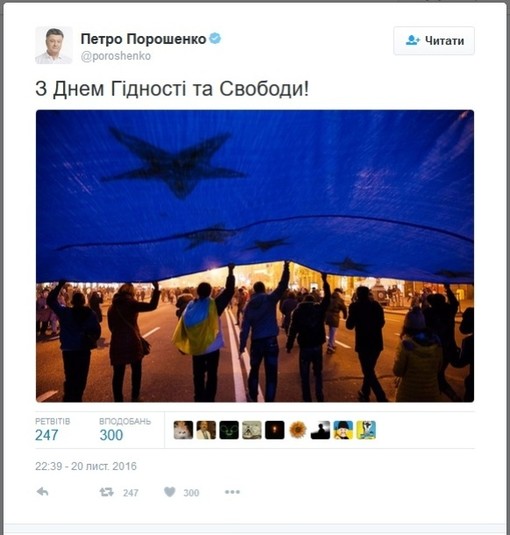Open the last blue-yellow avatar liker
This screenshot has height=535, width=510.
(x=366, y=430)
